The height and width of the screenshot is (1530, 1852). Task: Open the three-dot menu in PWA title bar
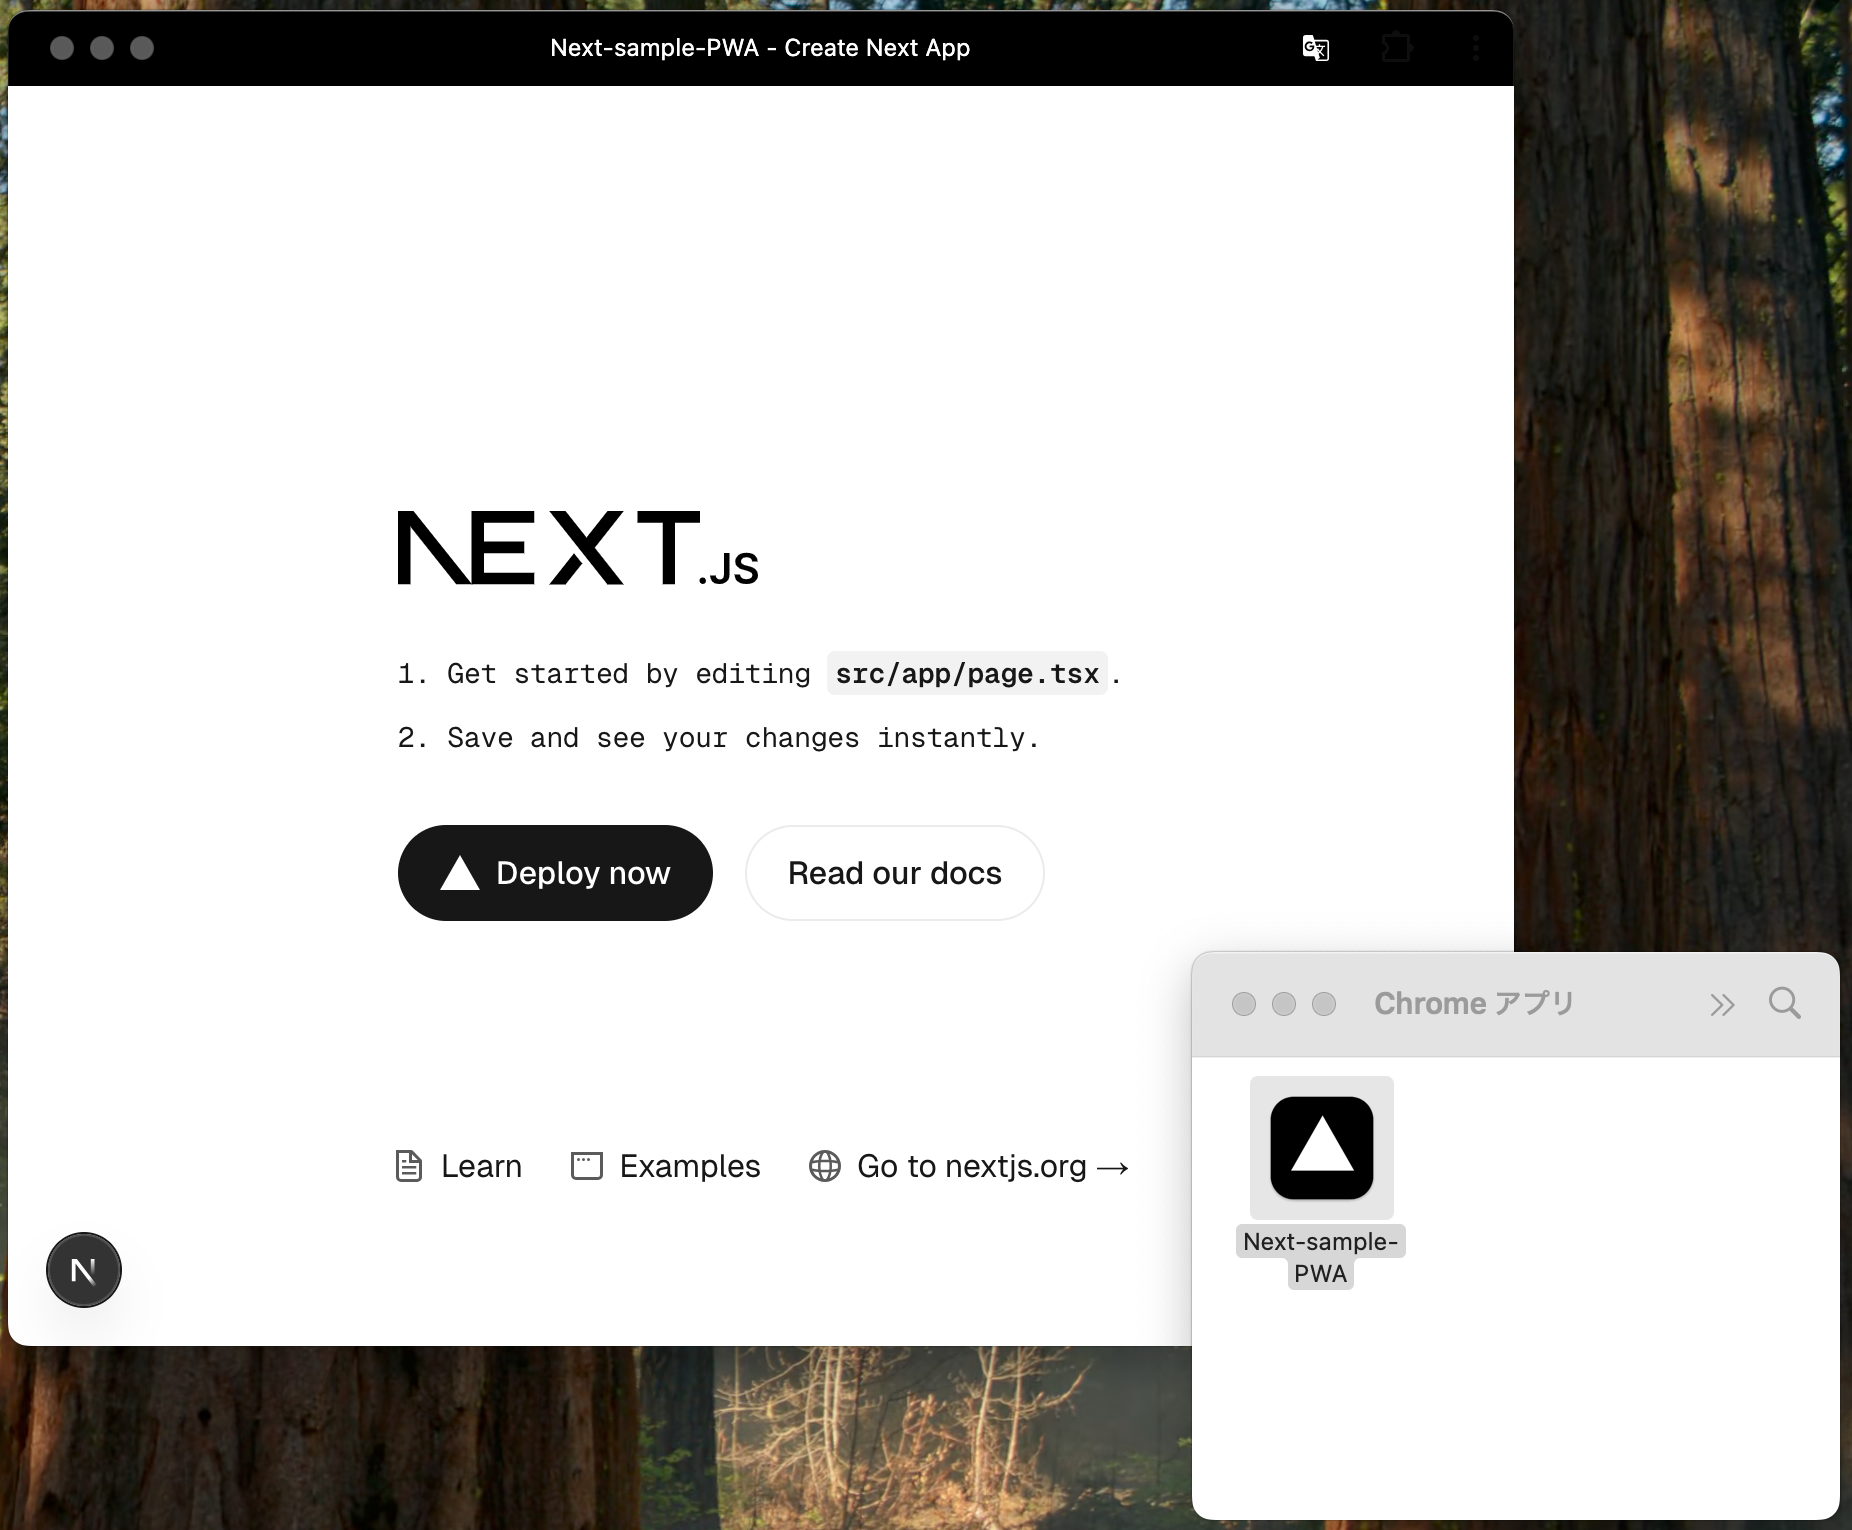(x=1476, y=48)
